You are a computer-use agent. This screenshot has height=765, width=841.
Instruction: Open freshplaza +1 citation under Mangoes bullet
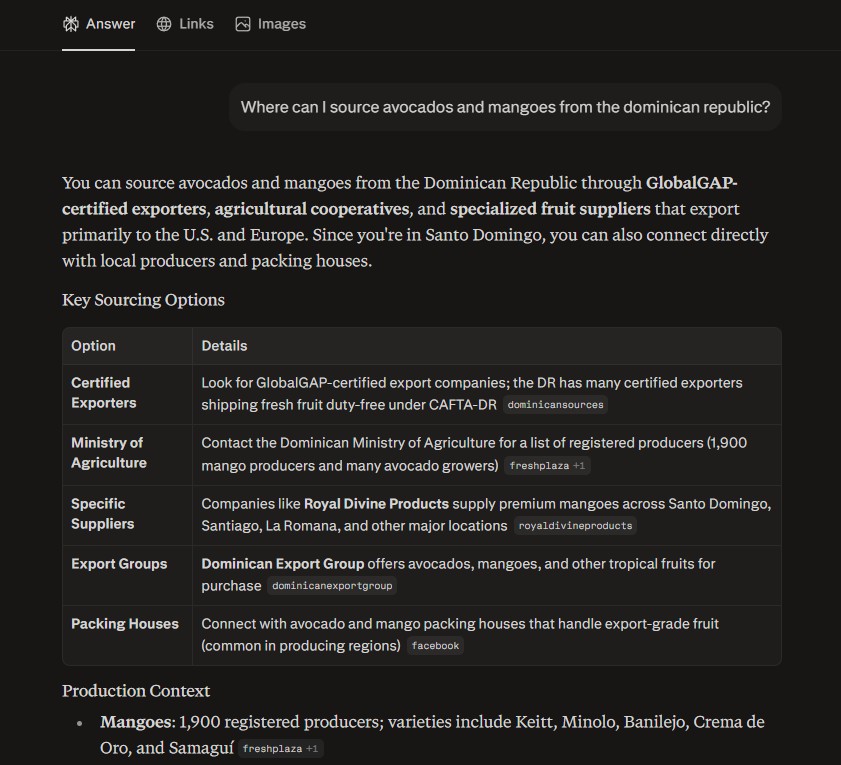tap(280, 748)
